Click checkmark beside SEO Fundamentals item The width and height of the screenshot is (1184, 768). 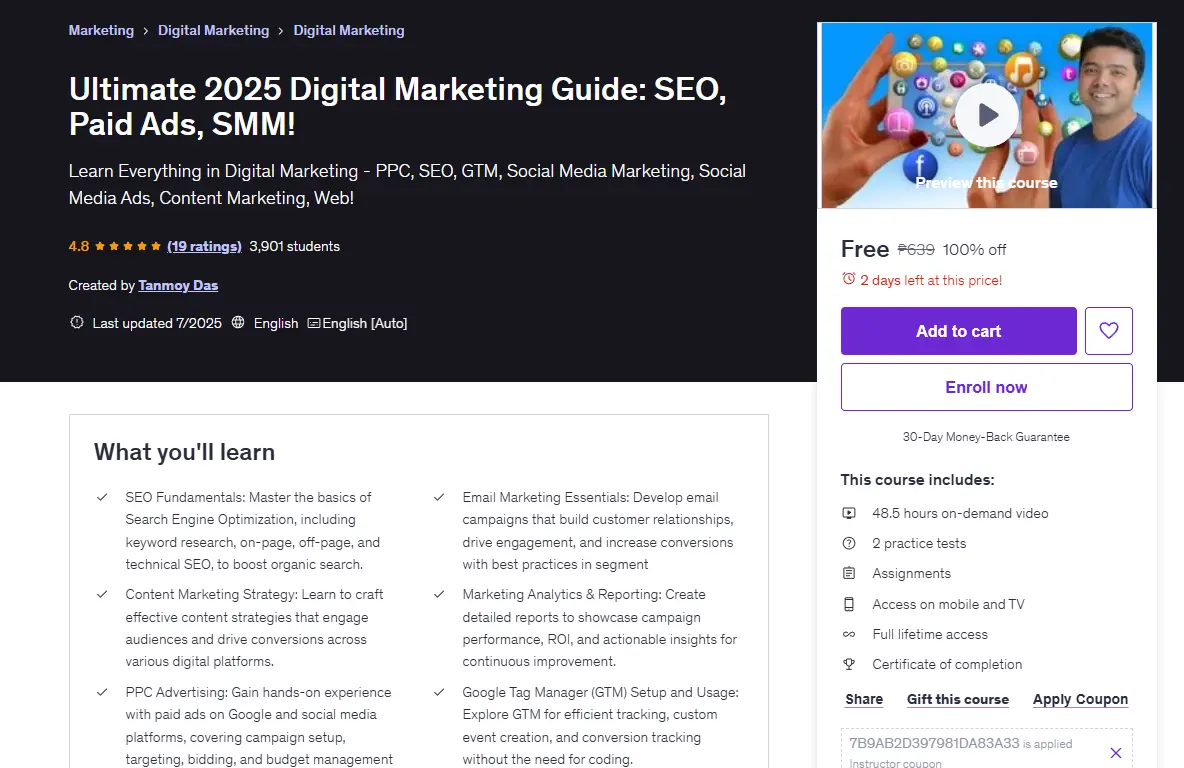(x=102, y=497)
